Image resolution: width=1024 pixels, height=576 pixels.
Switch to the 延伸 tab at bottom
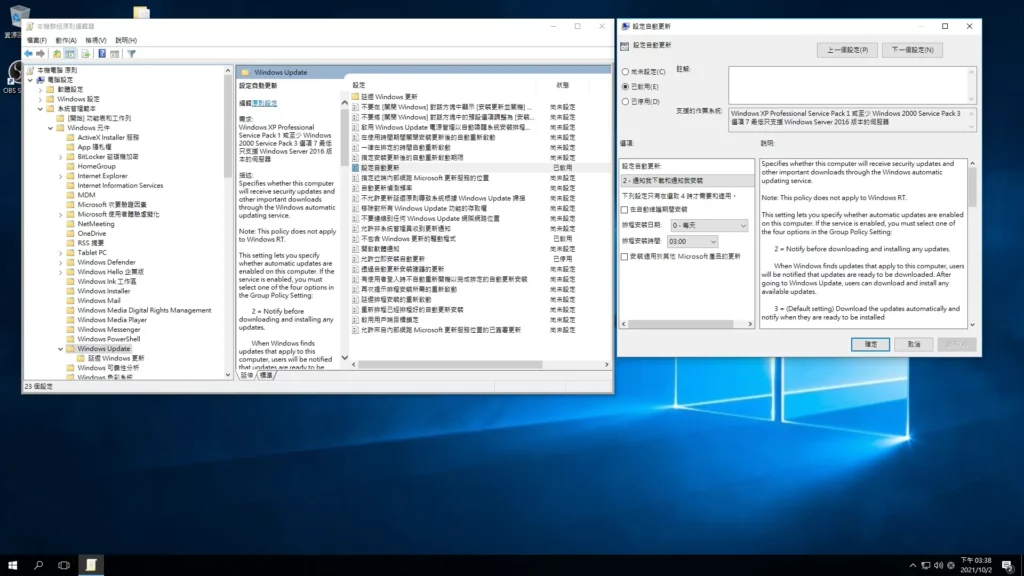coord(247,375)
